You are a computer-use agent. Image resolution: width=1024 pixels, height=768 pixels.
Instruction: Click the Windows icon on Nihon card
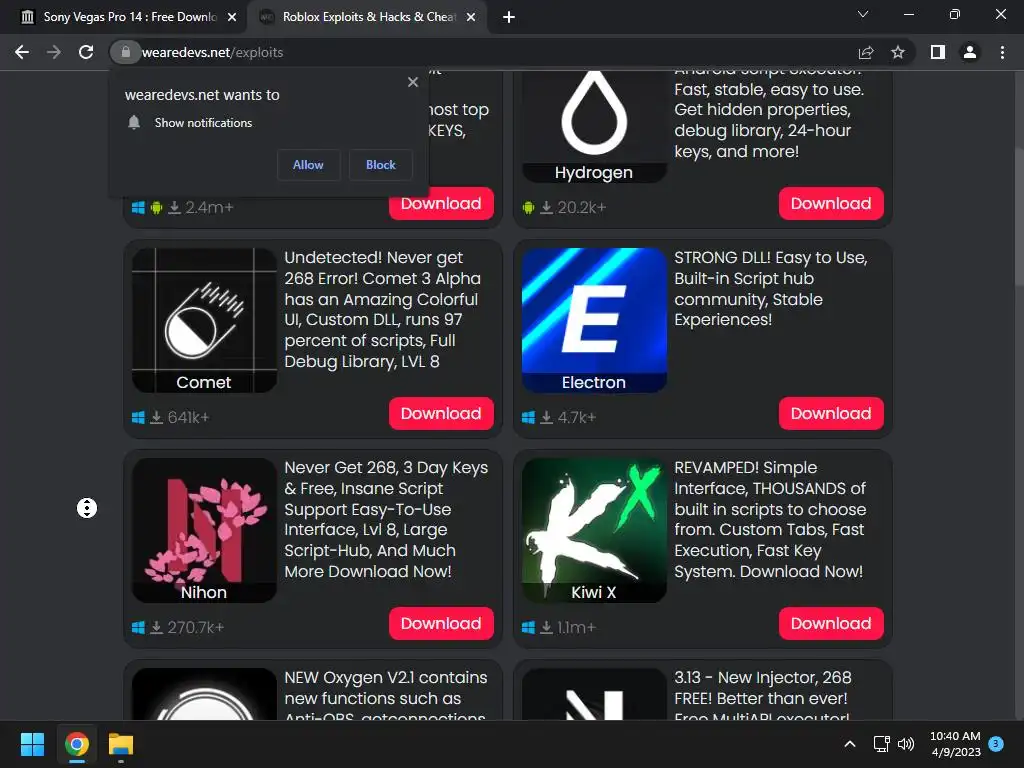click(138, 628)
